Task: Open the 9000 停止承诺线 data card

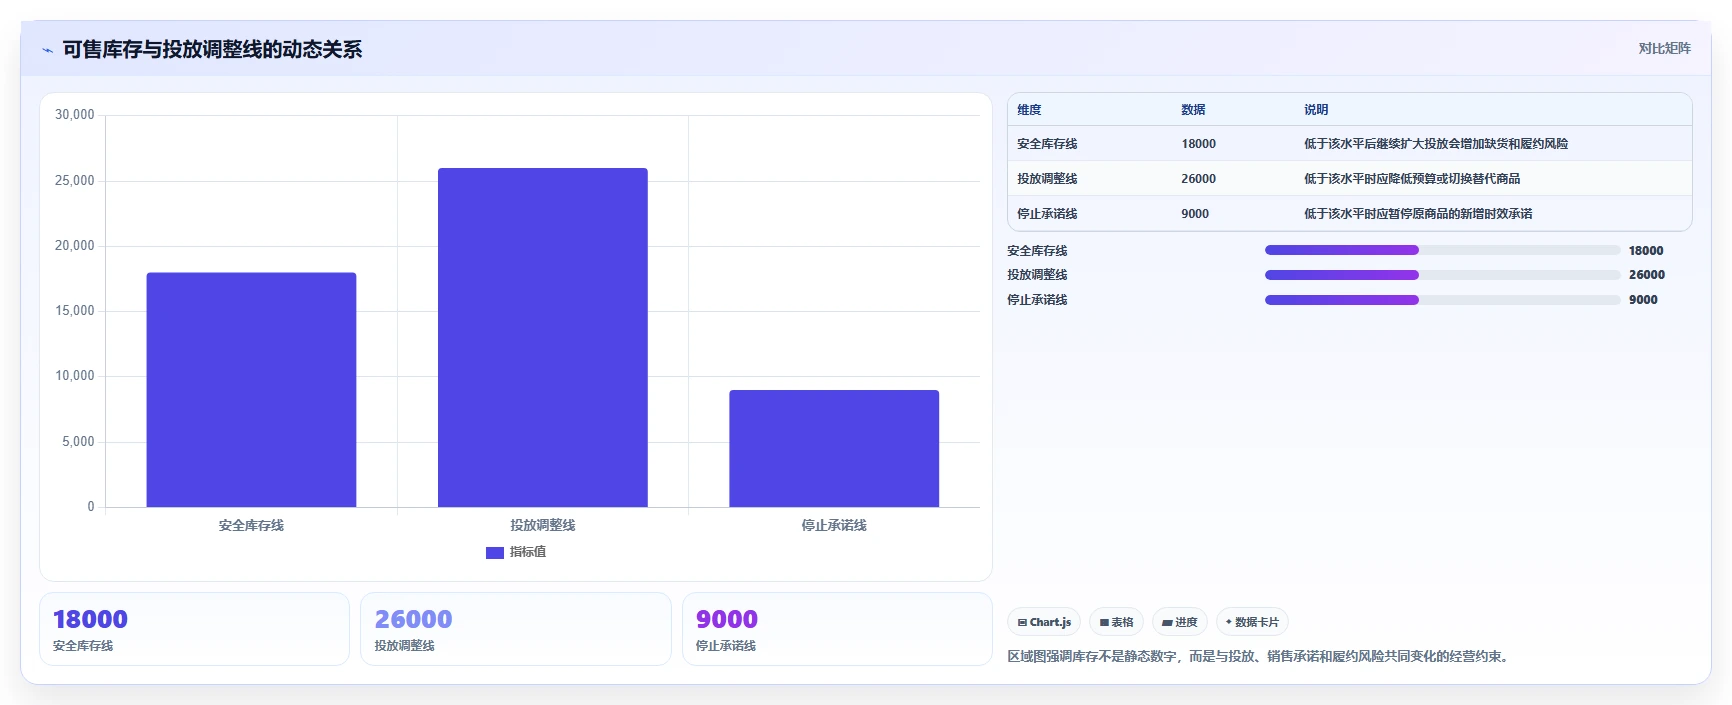Action: 837,629
